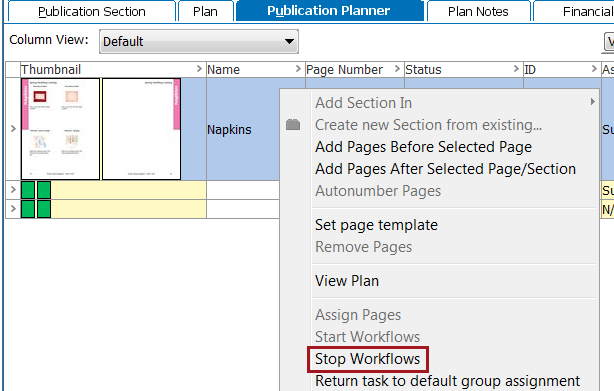Open Name column header arrow

click(x=298, y=69)
